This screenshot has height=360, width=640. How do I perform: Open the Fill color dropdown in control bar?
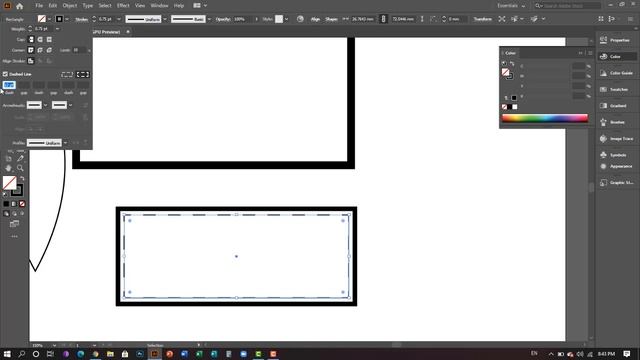[49, 19]
